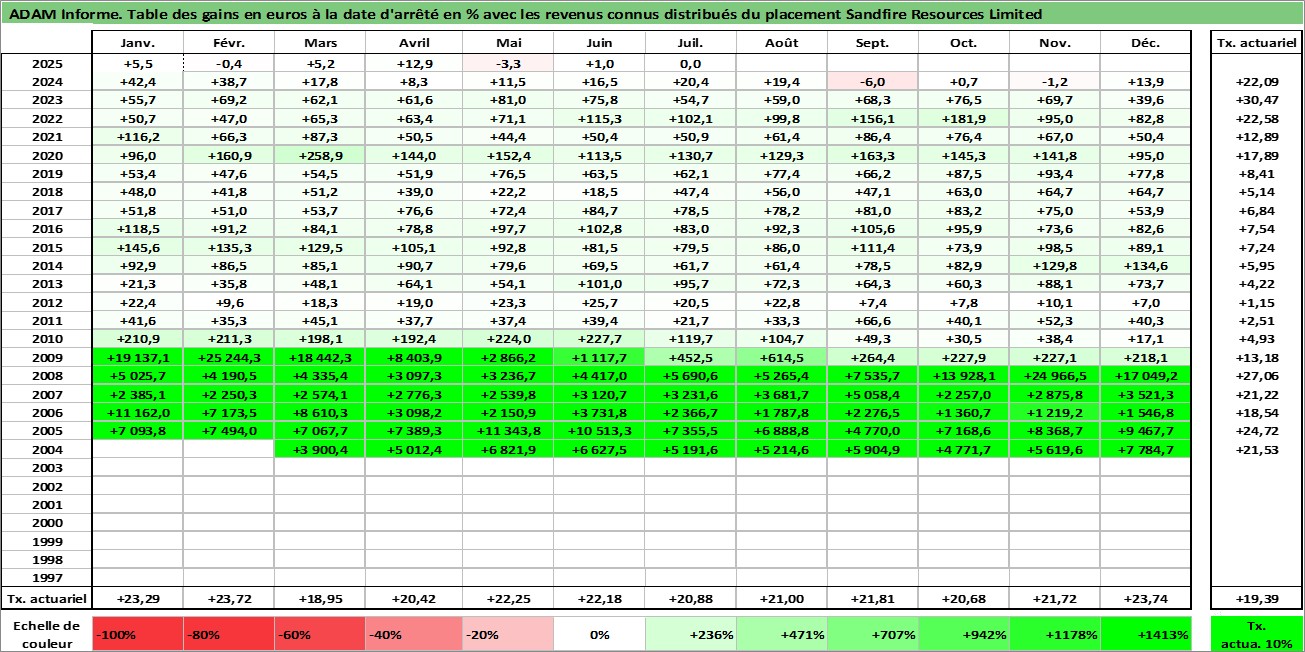Select the 2018 Juin cell +18,5
This screenshot has height=652, width=1305.
[x=599, y=192]
